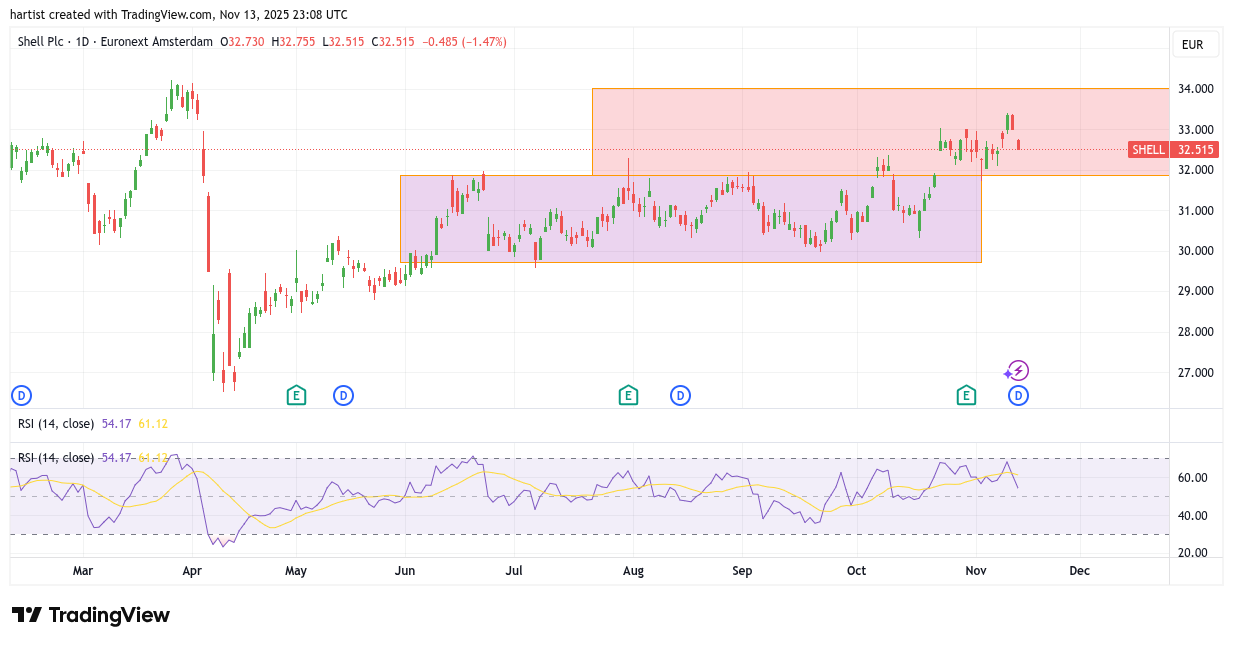Image resolution: width=1233 pixels, height=645 pixels.
Task: Click the 34.000 price axis label
Action: coord(1195,89)
